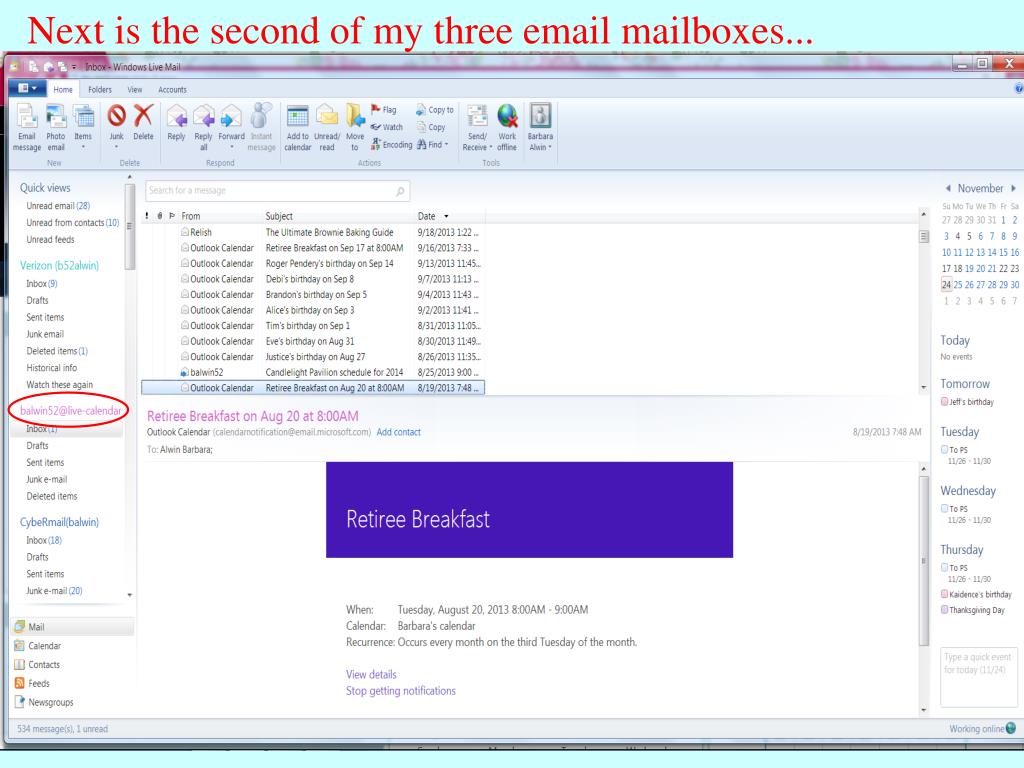Click the Copy to button
1024x768 pixels.
[x=435, y=110]
